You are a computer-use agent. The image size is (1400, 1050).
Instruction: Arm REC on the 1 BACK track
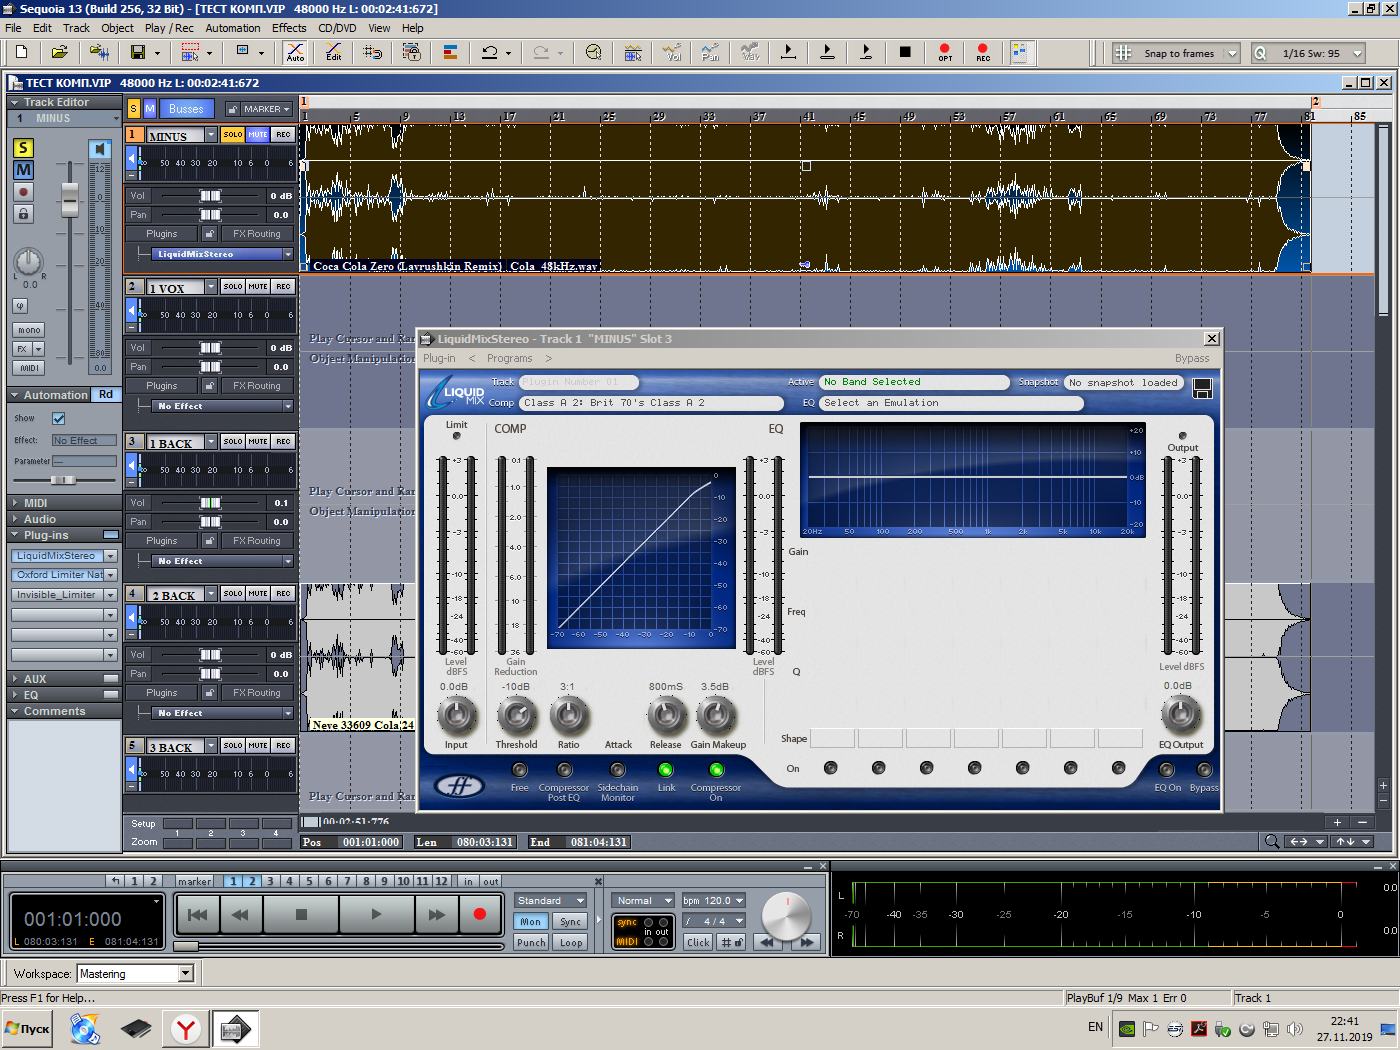pos(284,441)
